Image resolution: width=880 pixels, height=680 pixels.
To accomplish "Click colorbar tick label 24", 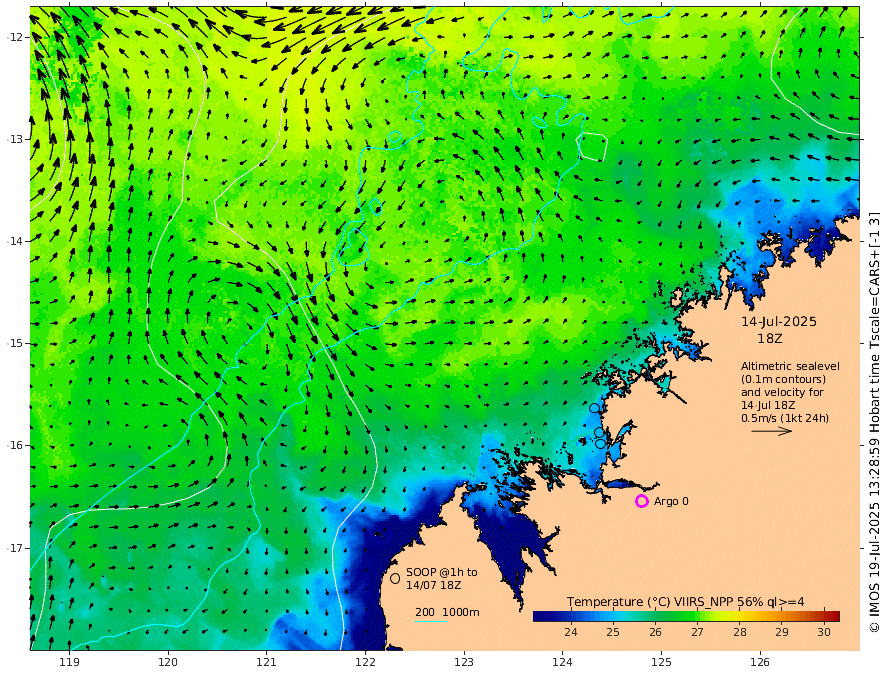I will click(x=571, y=632).
